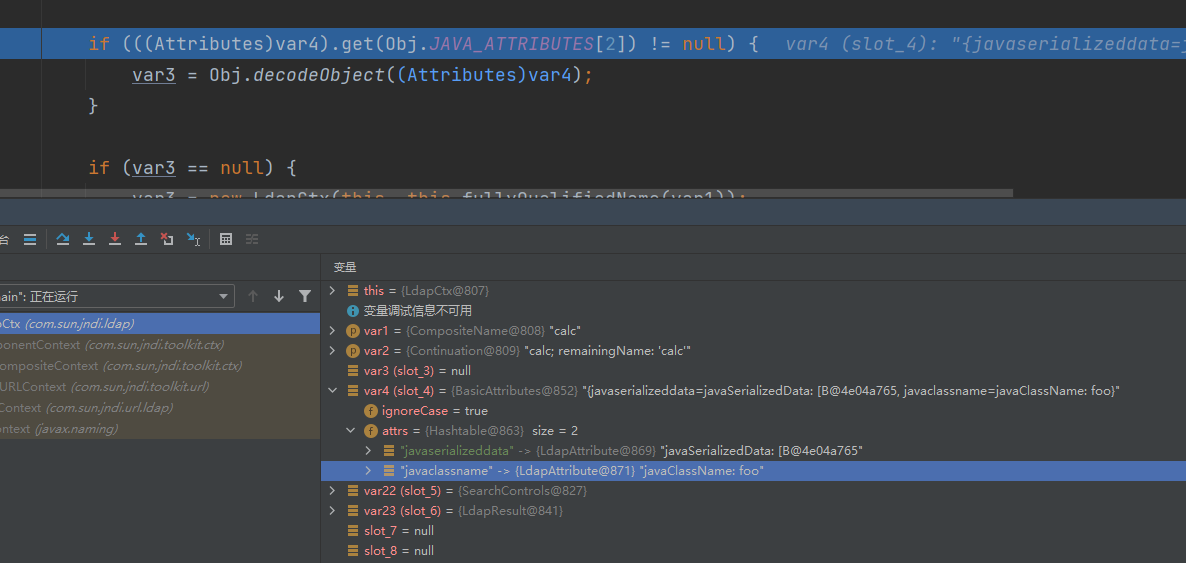Collapse the attrs Hashtable@863 node

(x=350, y=431)
